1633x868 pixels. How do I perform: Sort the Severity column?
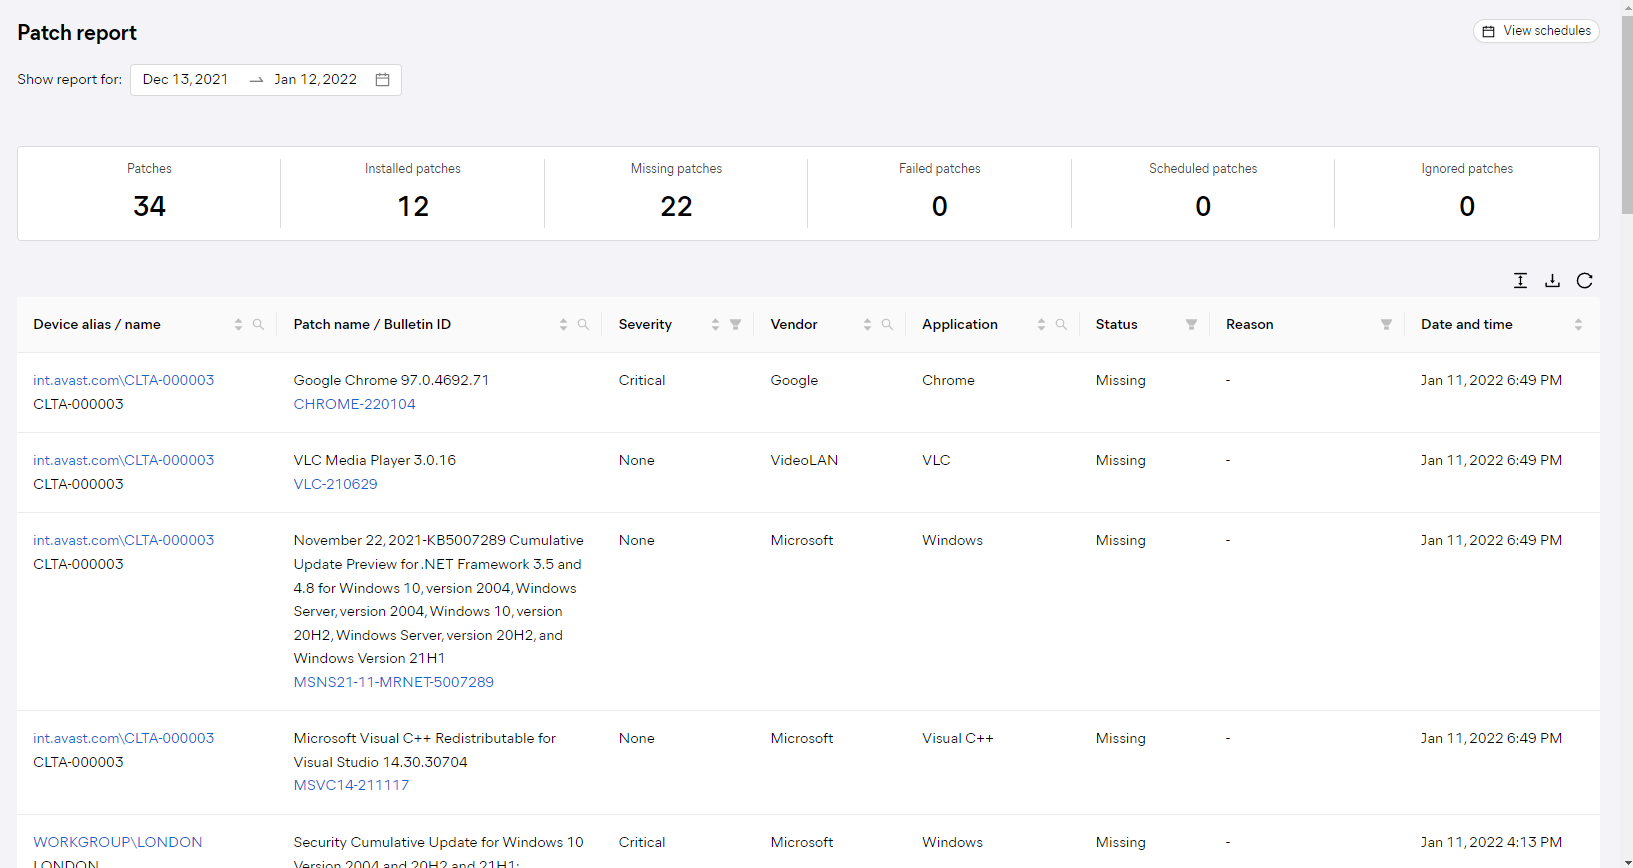coord(715,325)
